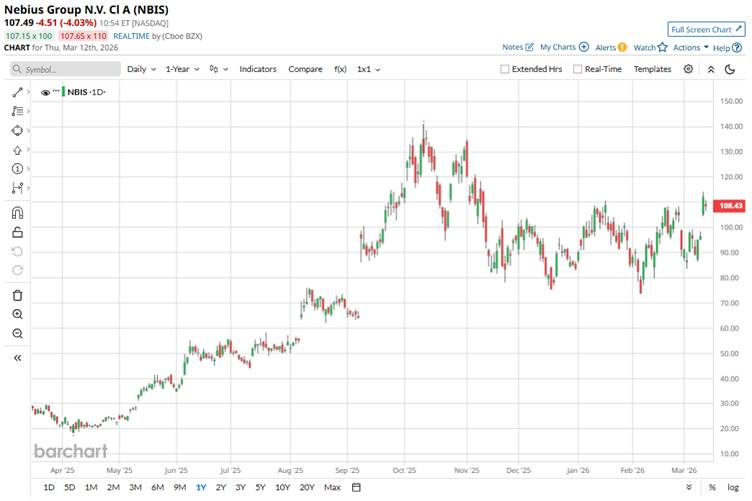Activate the magnet snap tool
The image size is (752, 501).
pos(17,212)
